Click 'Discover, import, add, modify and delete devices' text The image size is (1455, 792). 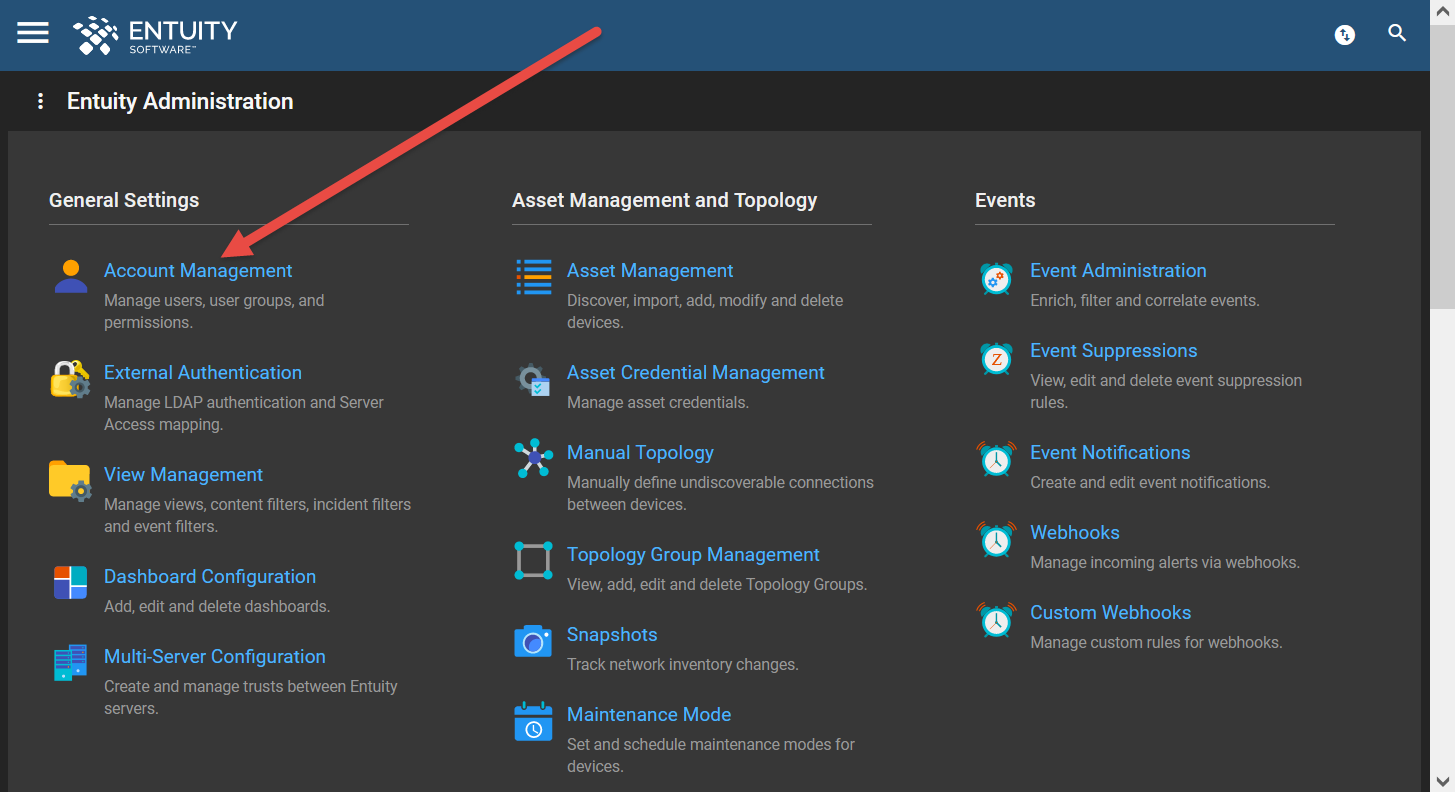pyautogui.click(x=705, y=311)
